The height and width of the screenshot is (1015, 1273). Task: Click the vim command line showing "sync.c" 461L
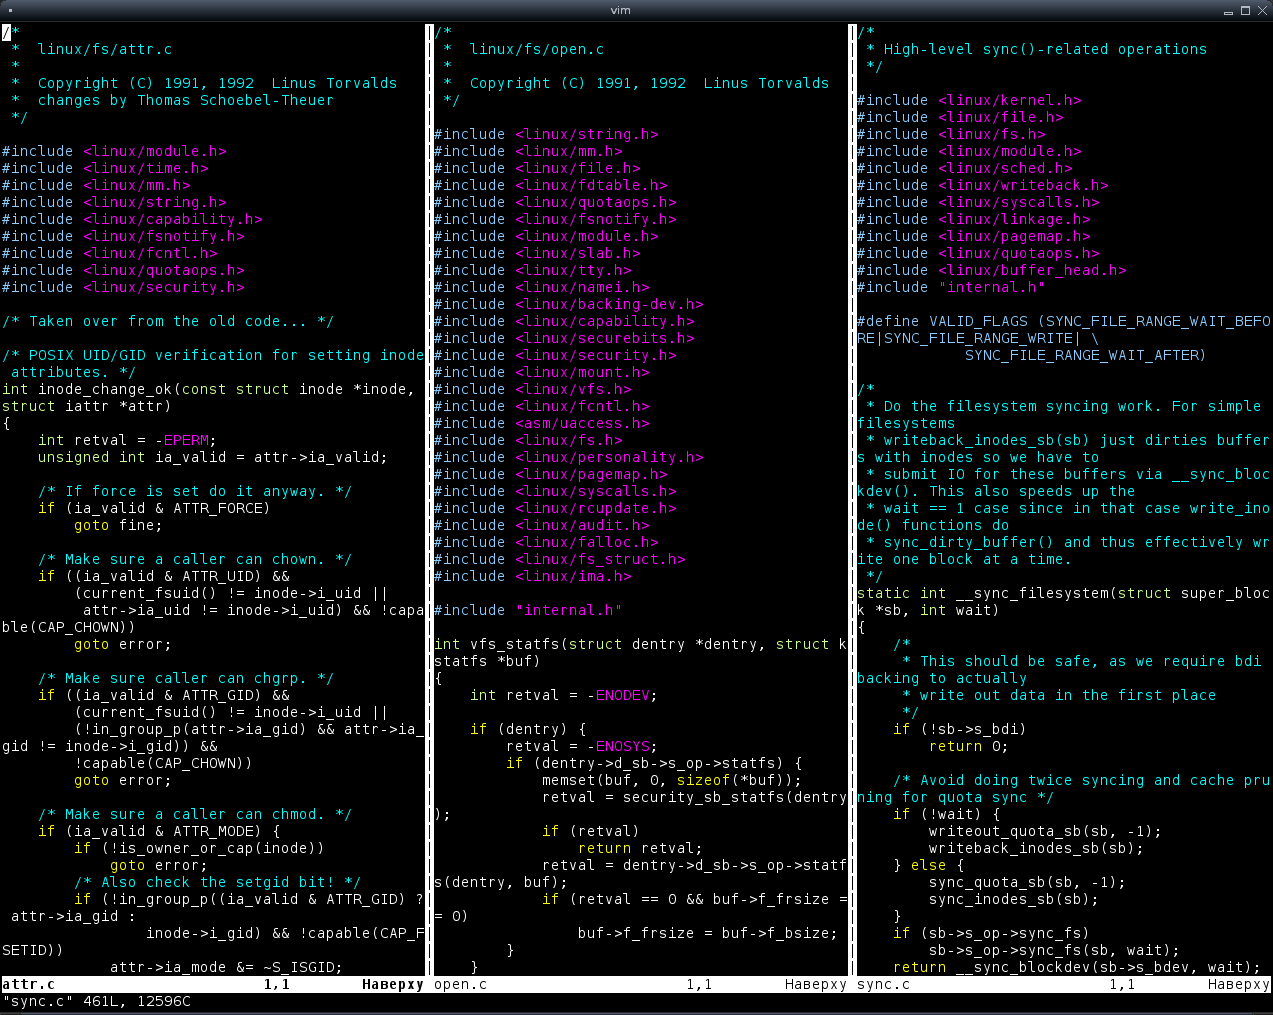tap(96, 1001)
